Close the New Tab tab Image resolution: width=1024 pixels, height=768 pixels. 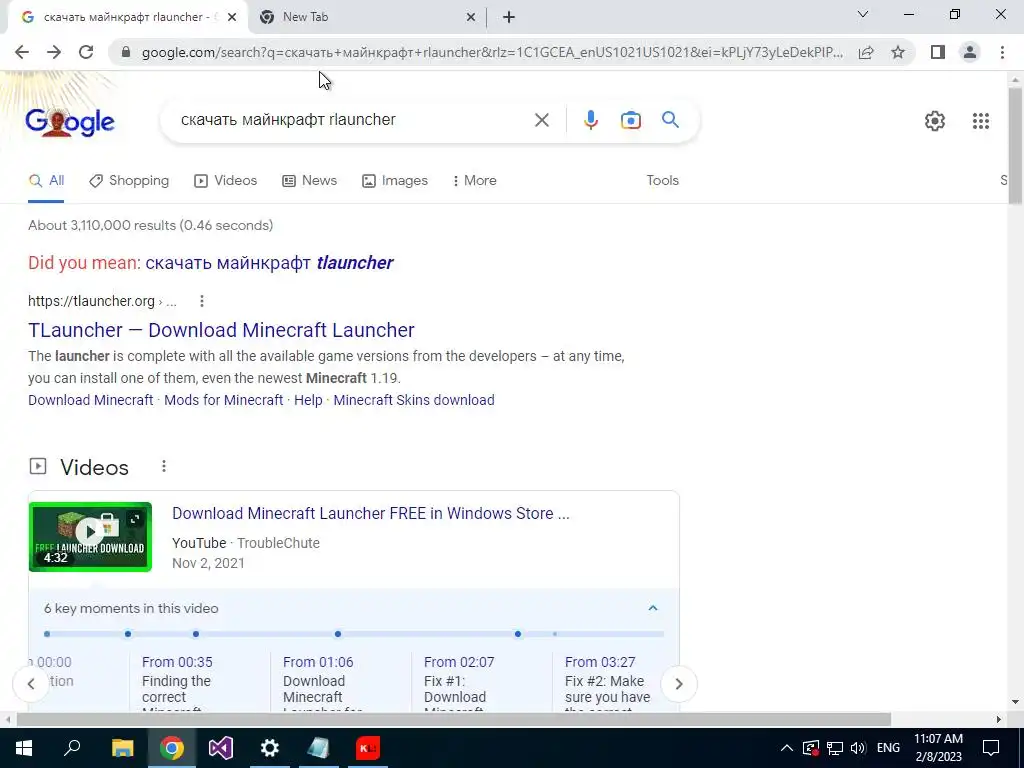click(x=471, y=18)
